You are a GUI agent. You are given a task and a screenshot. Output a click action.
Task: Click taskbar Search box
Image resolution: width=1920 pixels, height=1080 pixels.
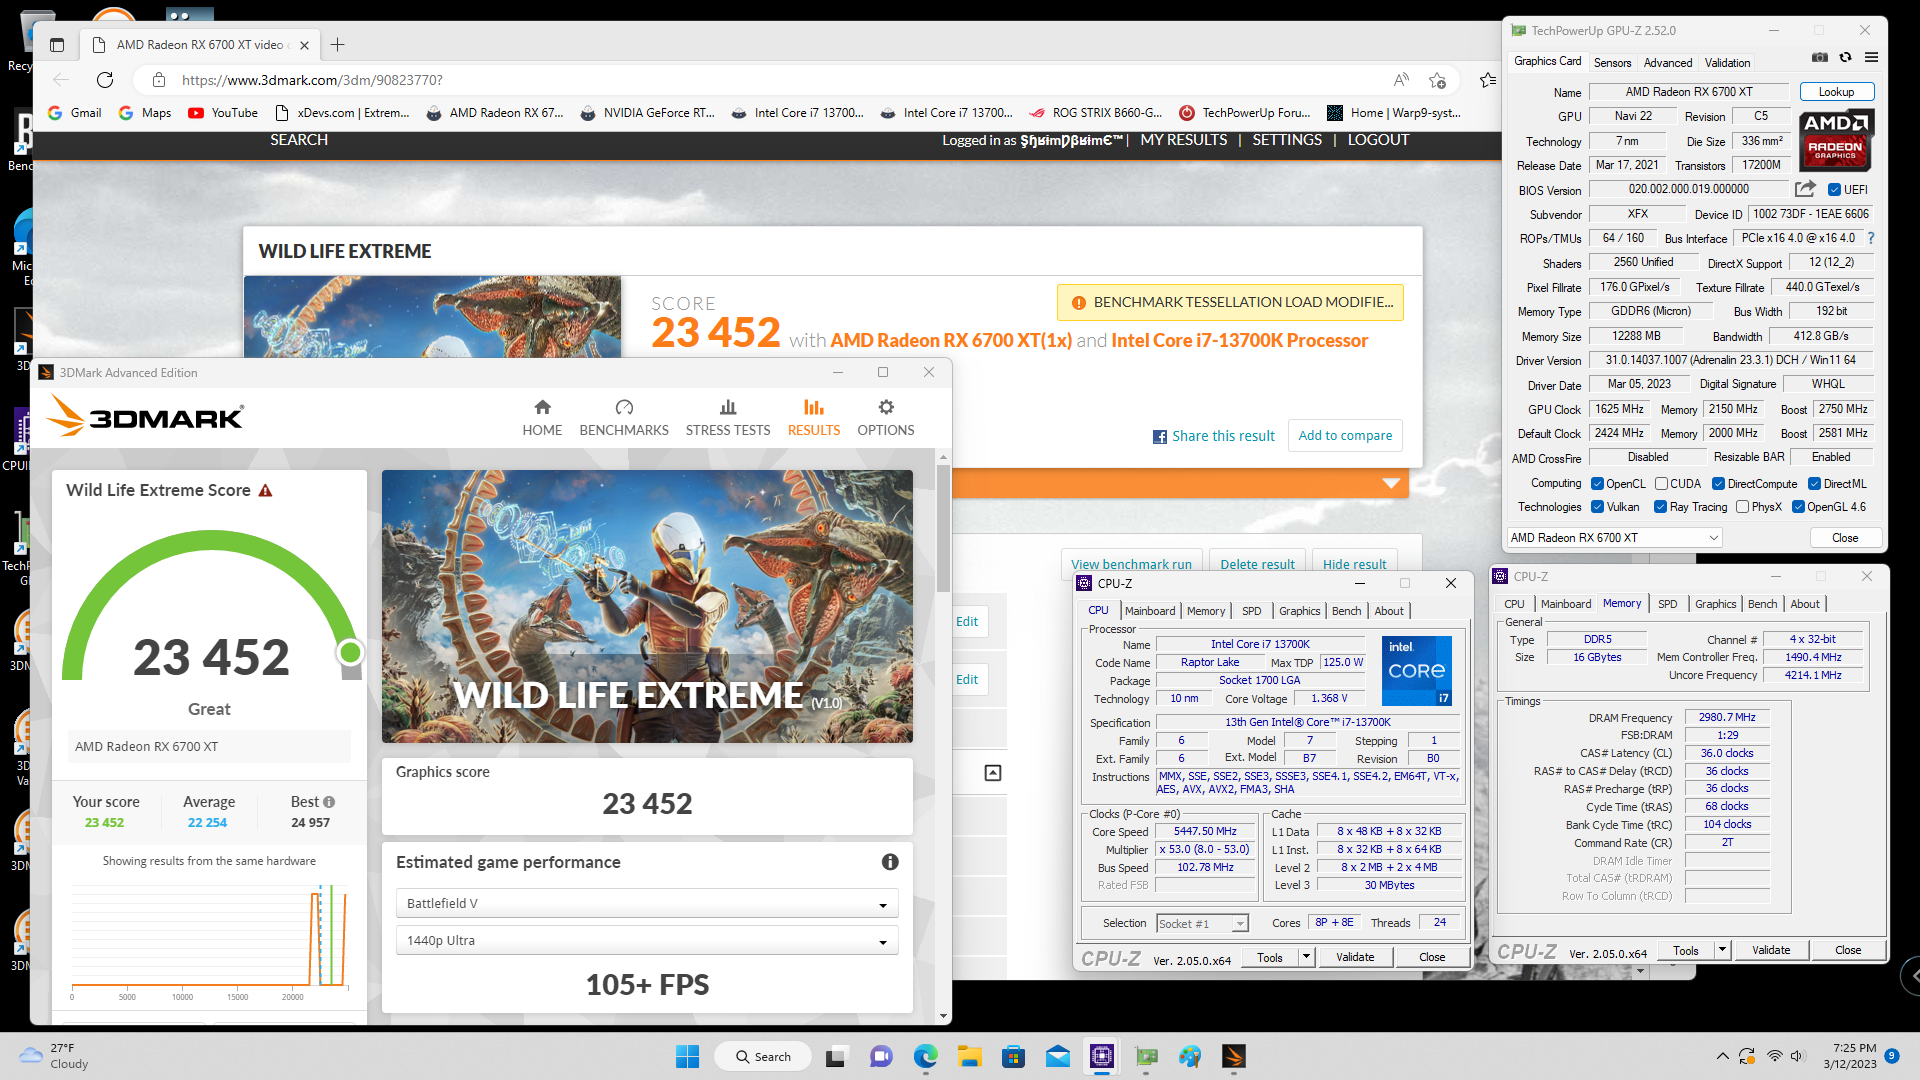click(762, 1056)
